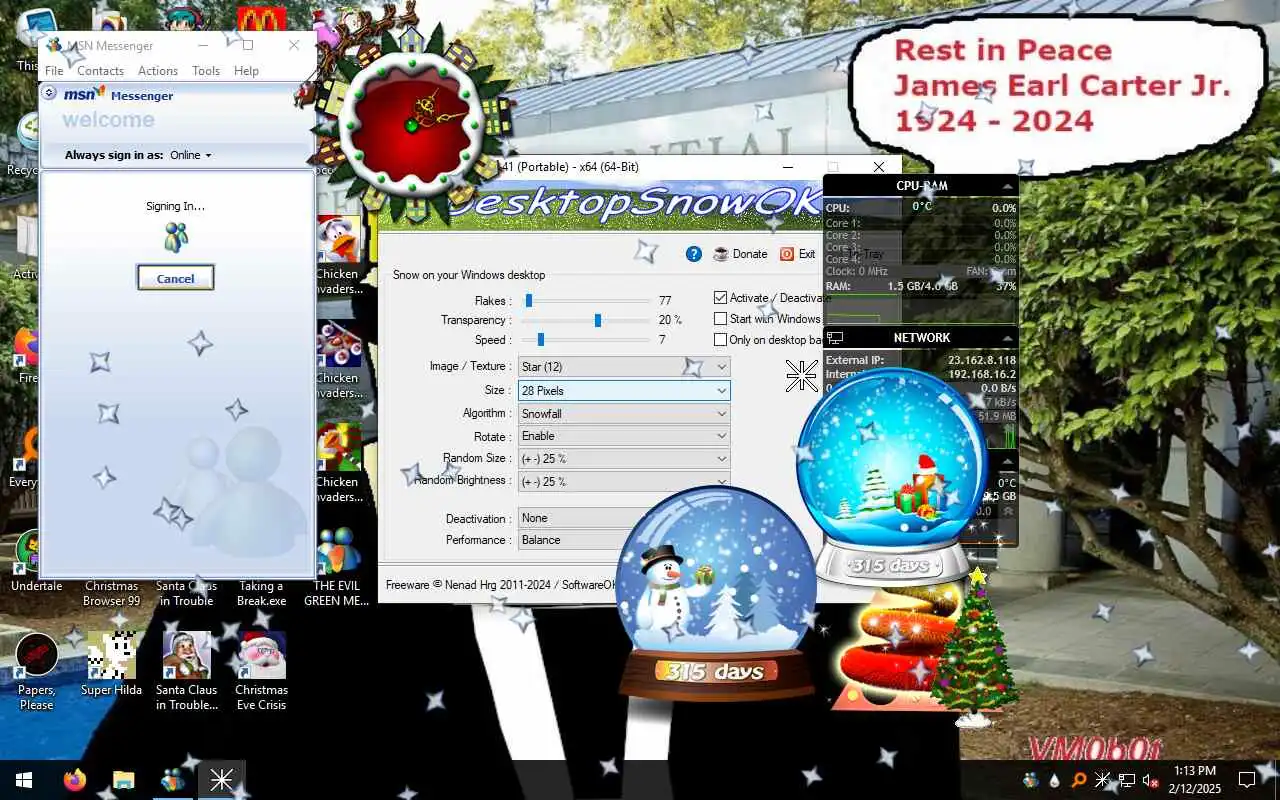
Task: Select the Undertale desktop shortcut
Action: (36, 562)
